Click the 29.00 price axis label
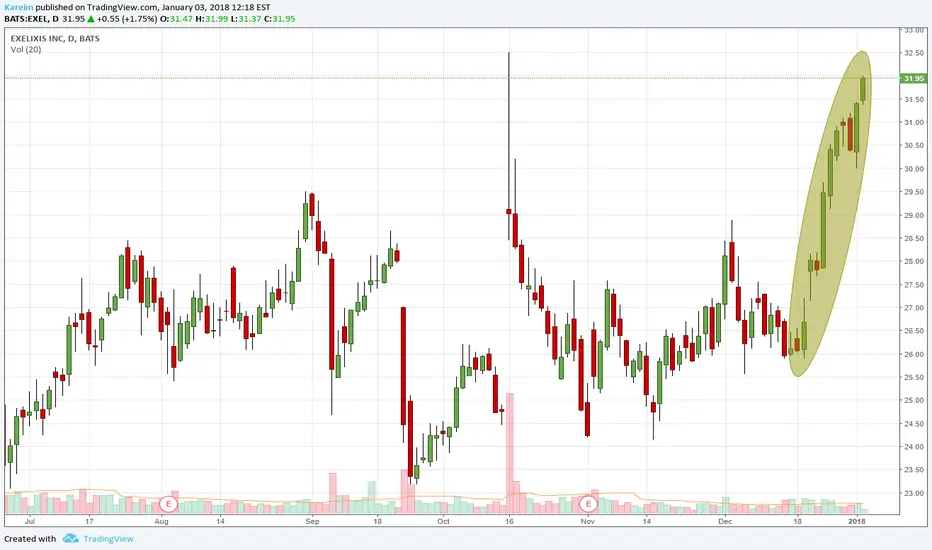Image resolution: width=932 pixels, height=550 pixels. (x=914, y=215)
